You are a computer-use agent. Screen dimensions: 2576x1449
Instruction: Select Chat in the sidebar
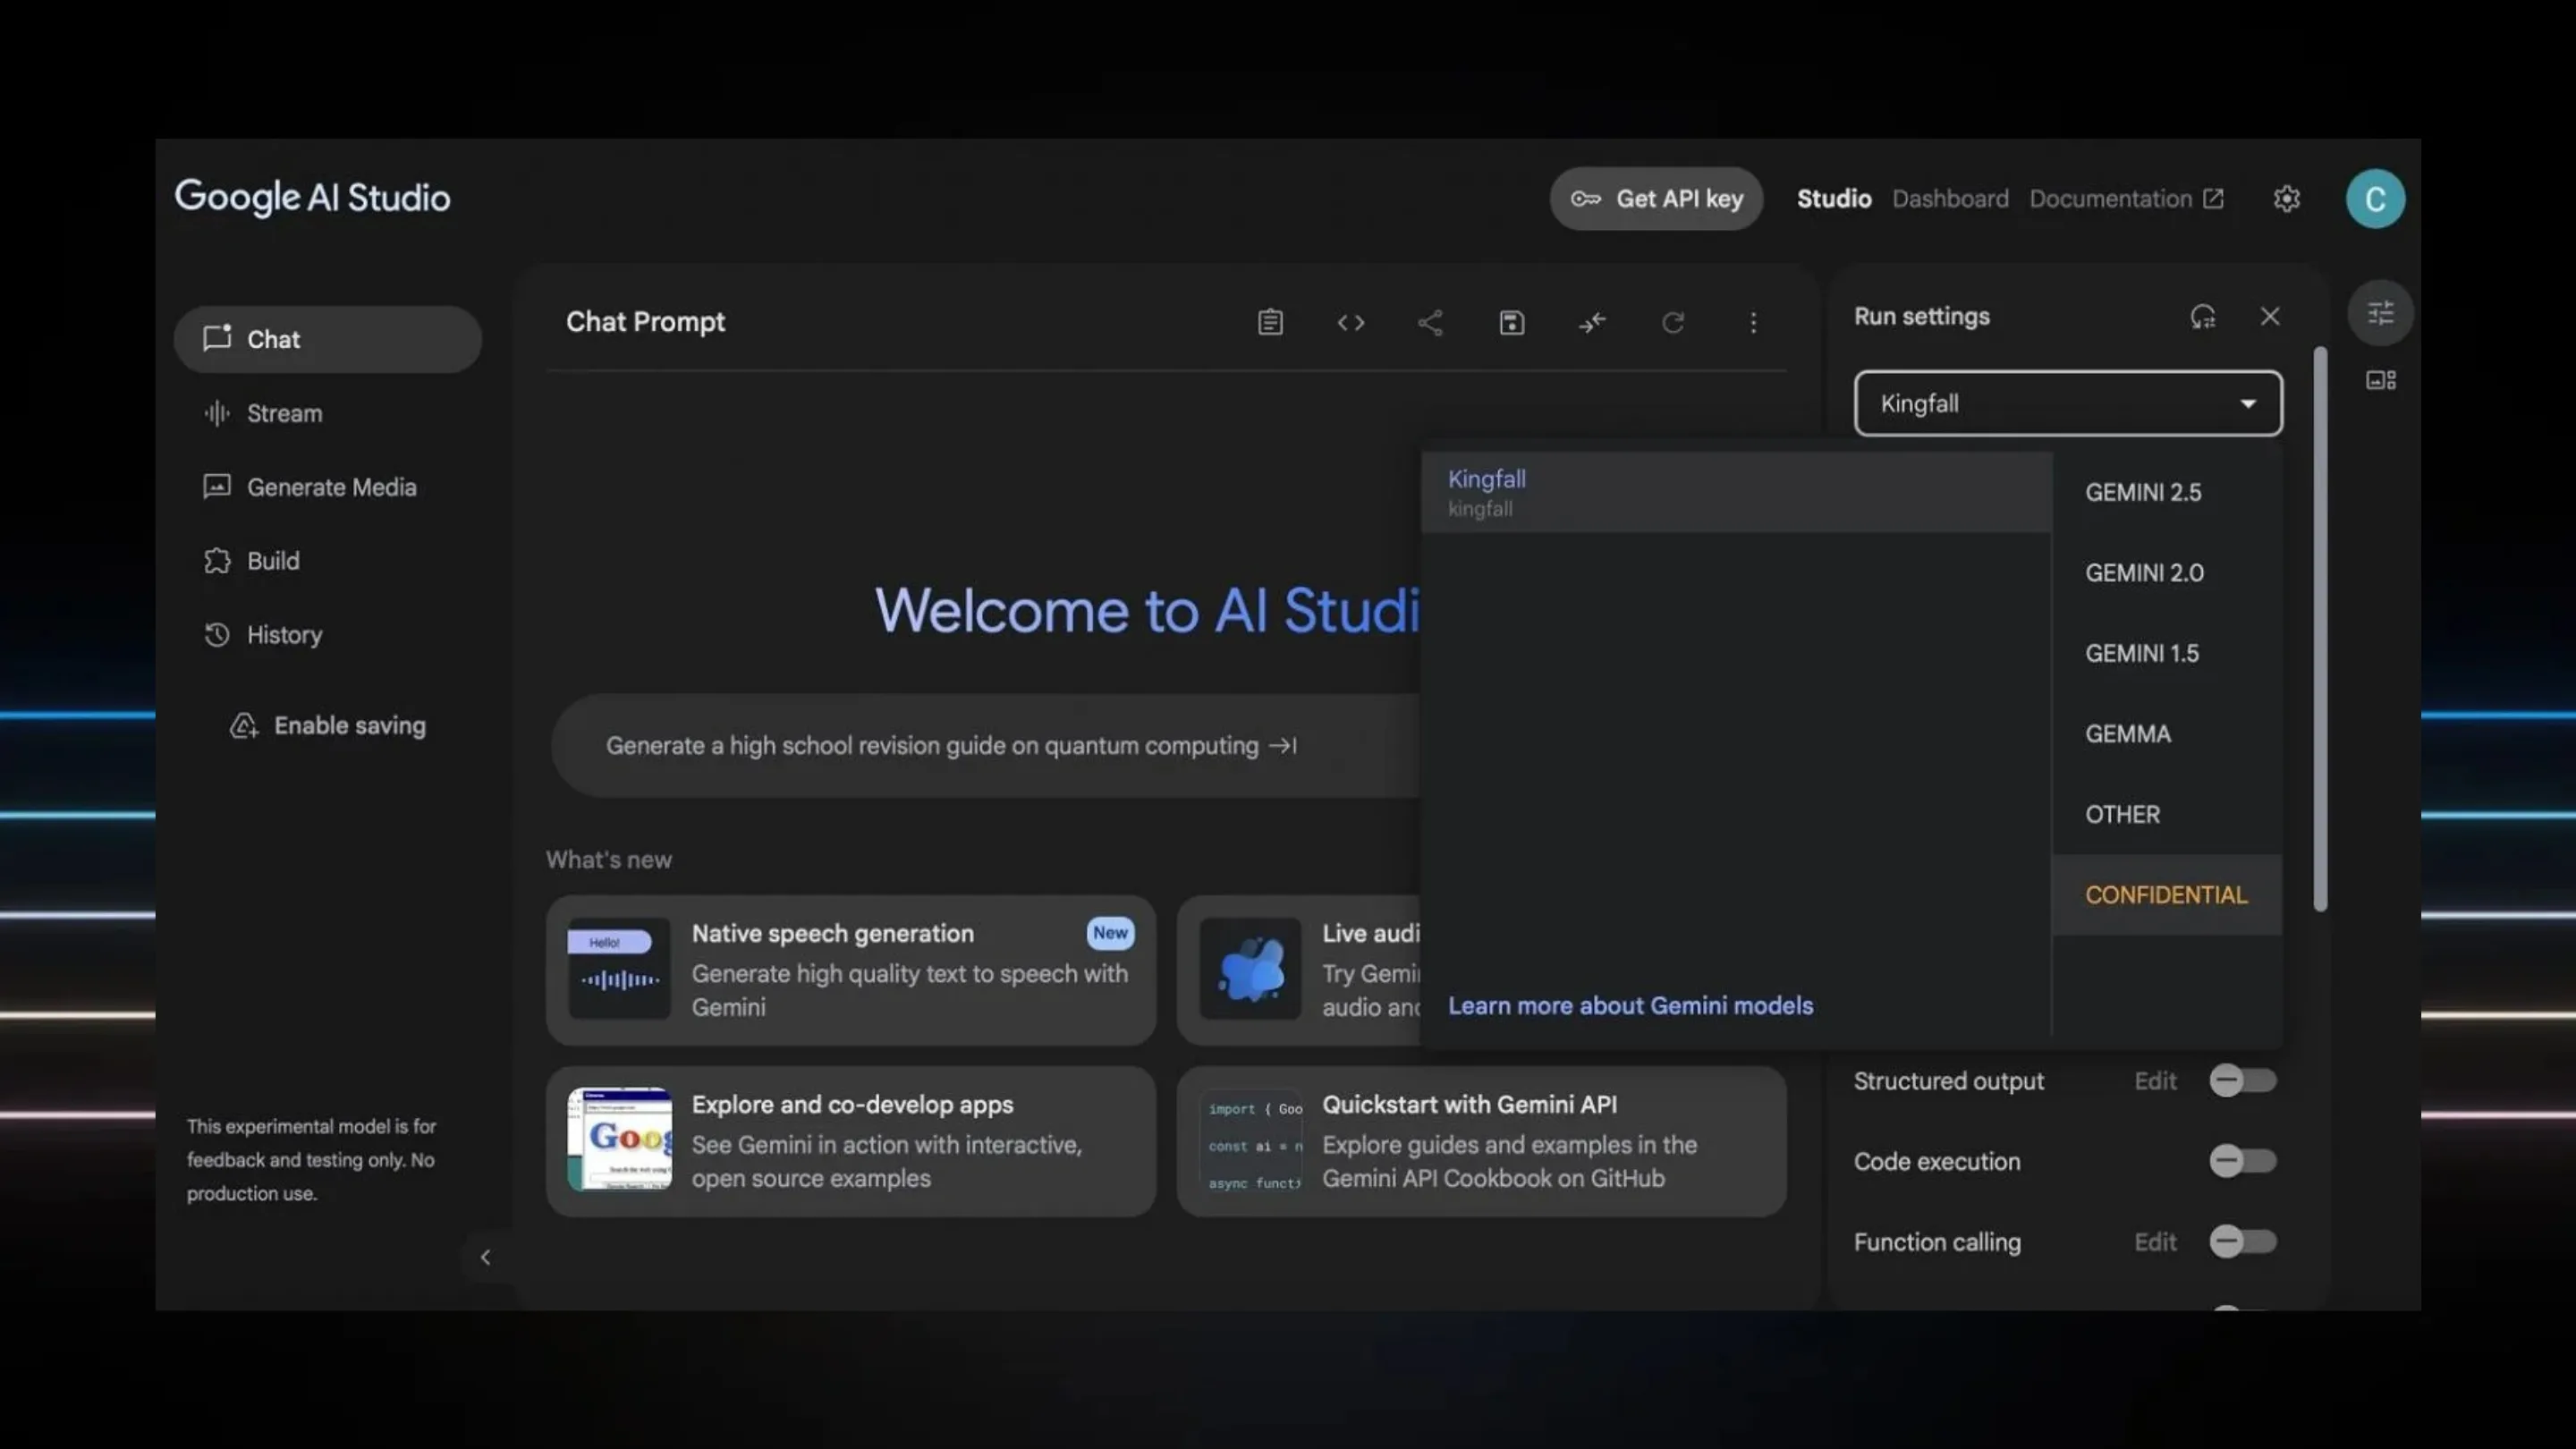coord(328,339)
